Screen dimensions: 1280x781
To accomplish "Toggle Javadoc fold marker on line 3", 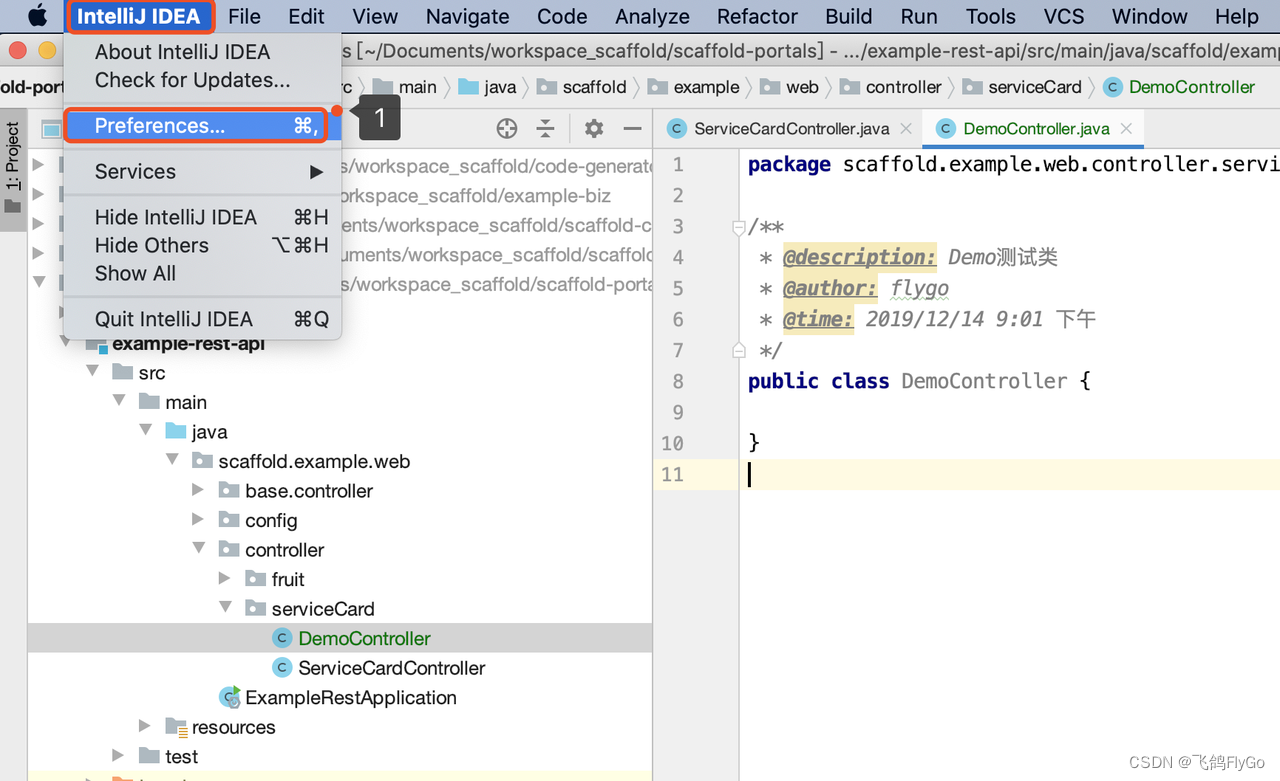I will click(739, 228).
